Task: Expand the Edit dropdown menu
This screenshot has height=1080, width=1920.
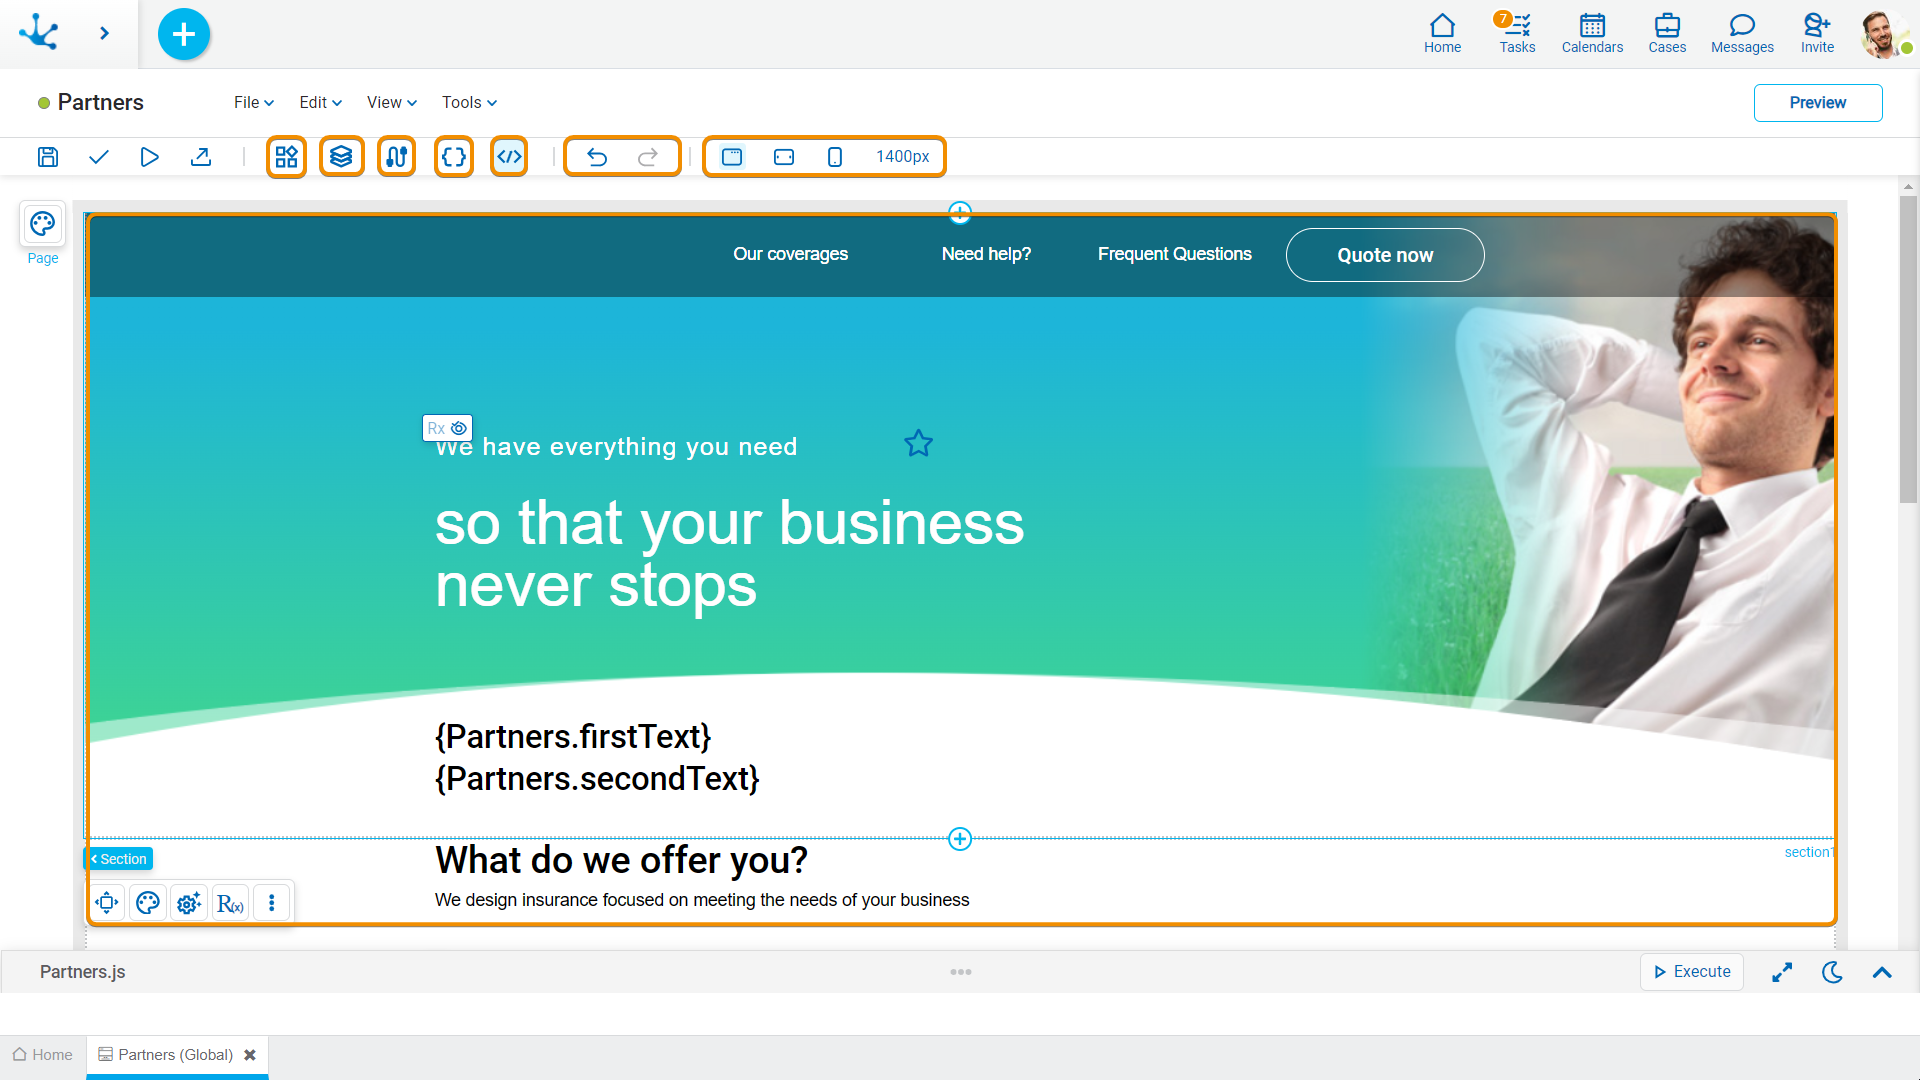Action: point(319,103)
